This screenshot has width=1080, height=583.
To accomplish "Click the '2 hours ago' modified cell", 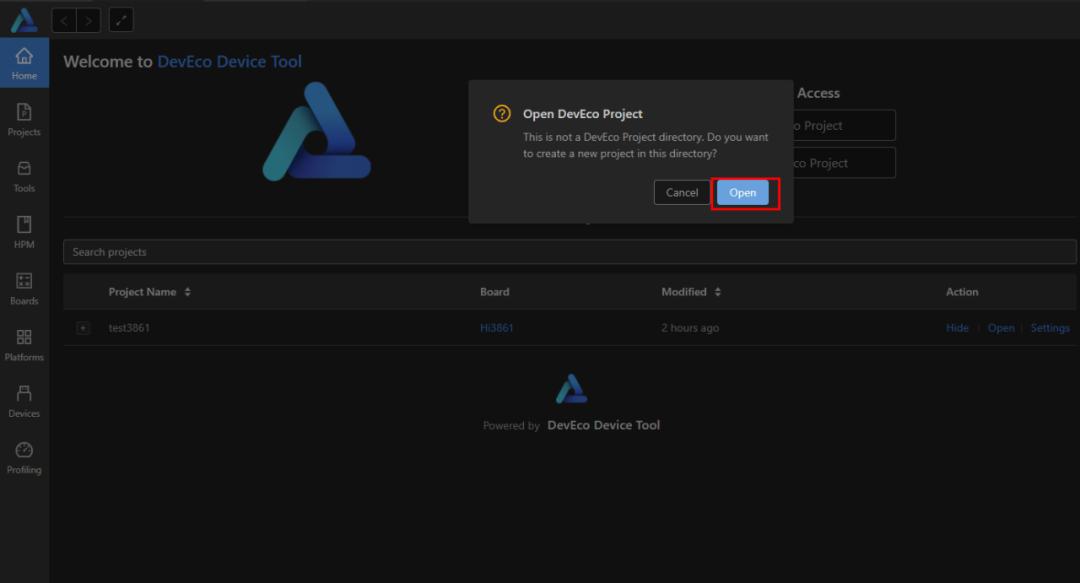I will tap(690, 328).
